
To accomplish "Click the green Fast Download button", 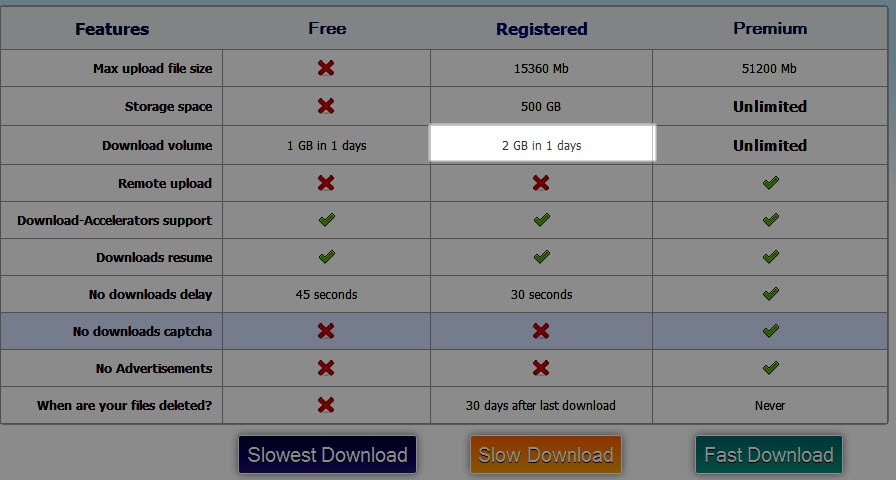I will point(769,455).
